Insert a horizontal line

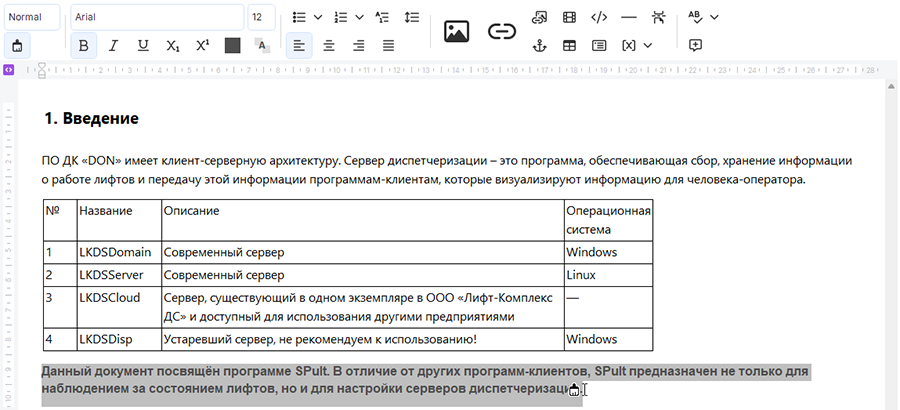pyautogui.click(x=629, y=17)
